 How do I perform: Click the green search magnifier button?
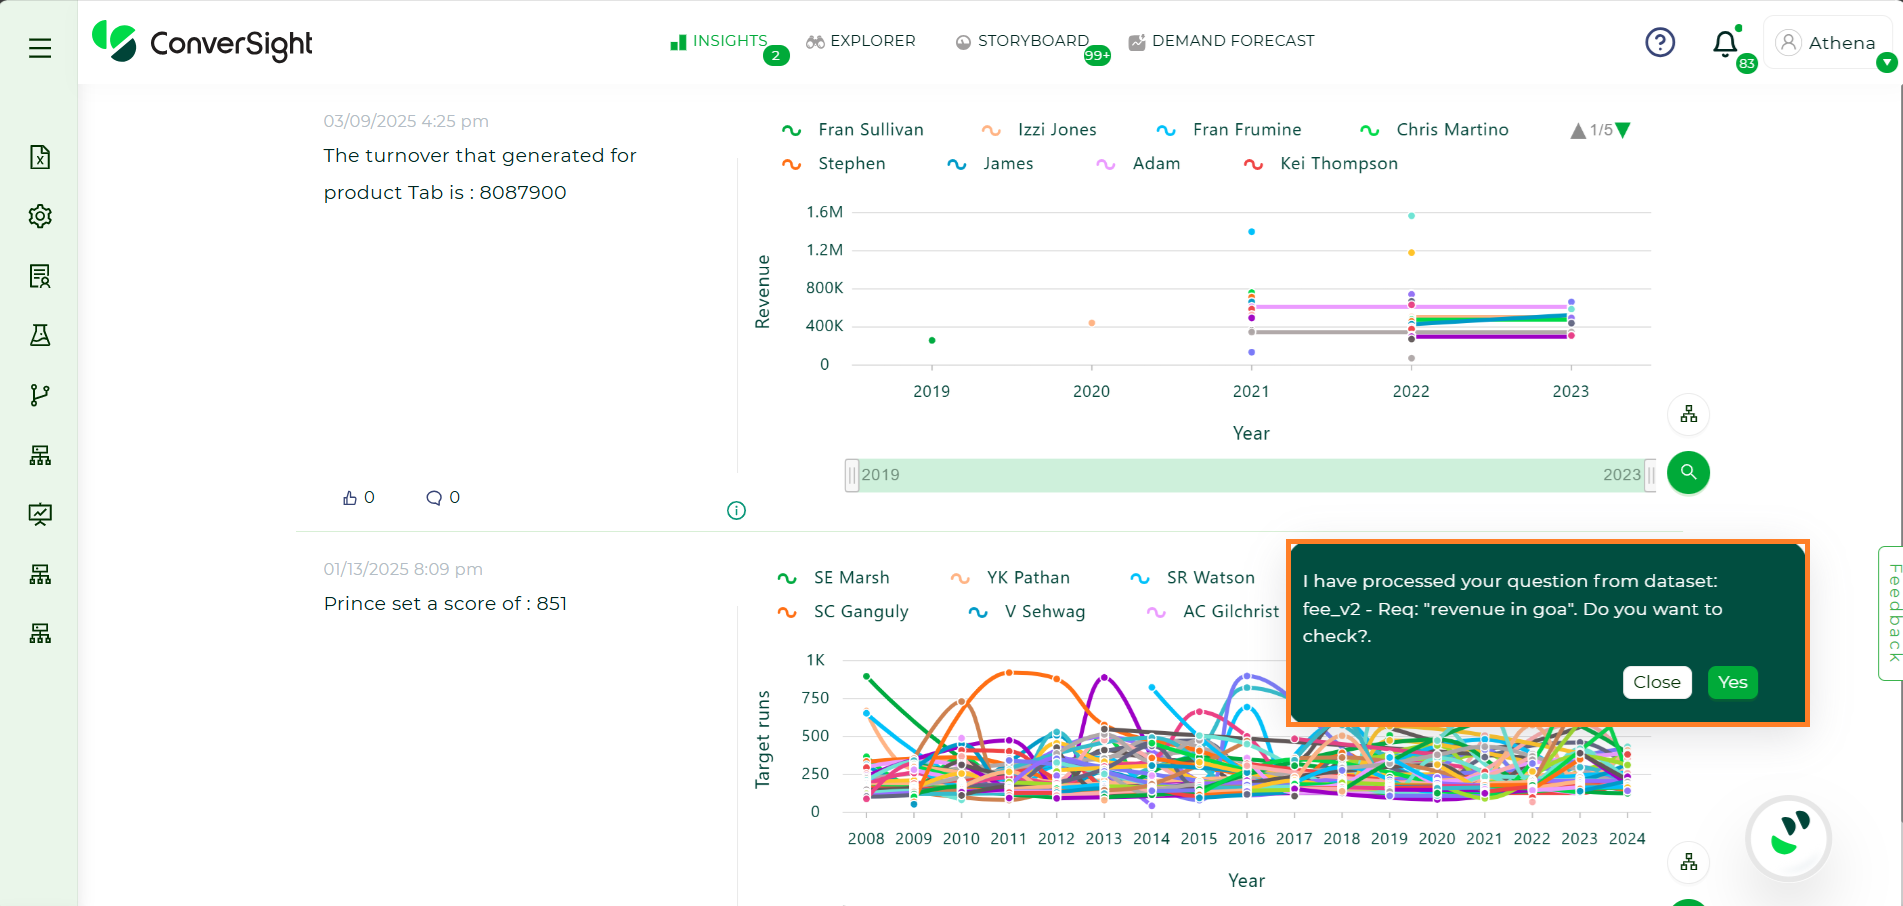click(1689, 472)
